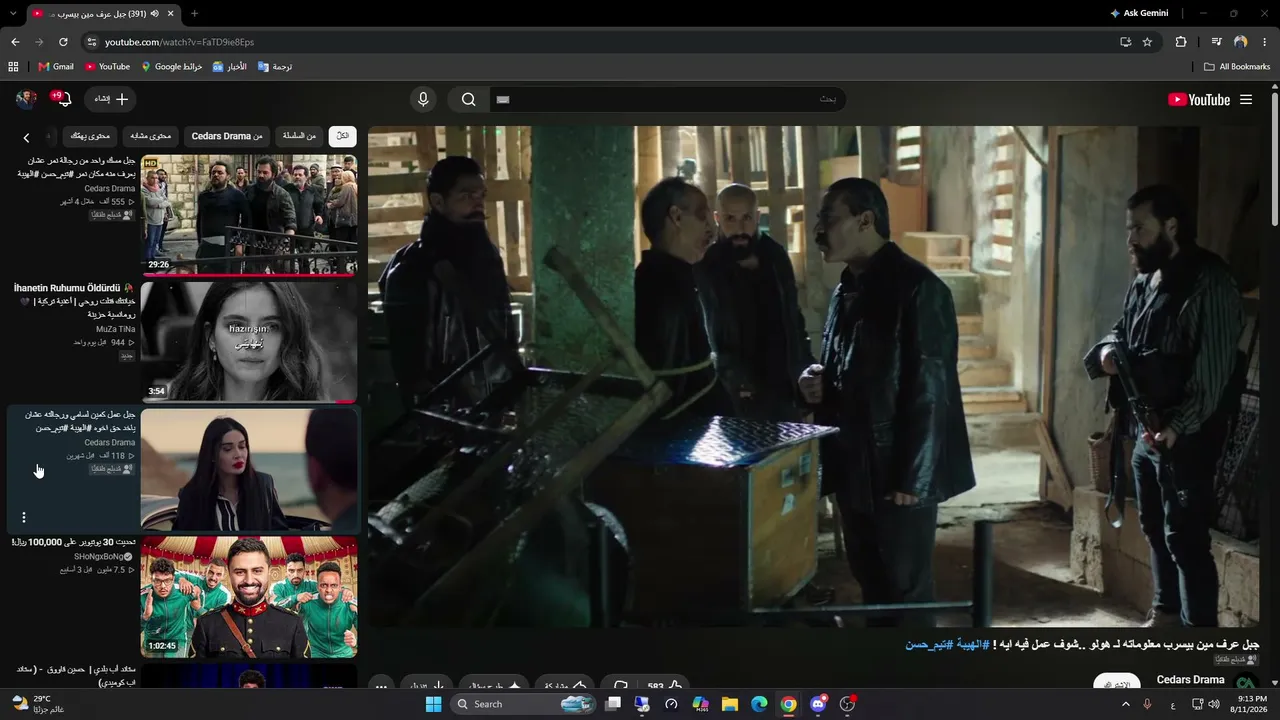Screen dimensions: 1280x720
Task: Open File Explorer from the taskbar
Action: click(730, 704)
